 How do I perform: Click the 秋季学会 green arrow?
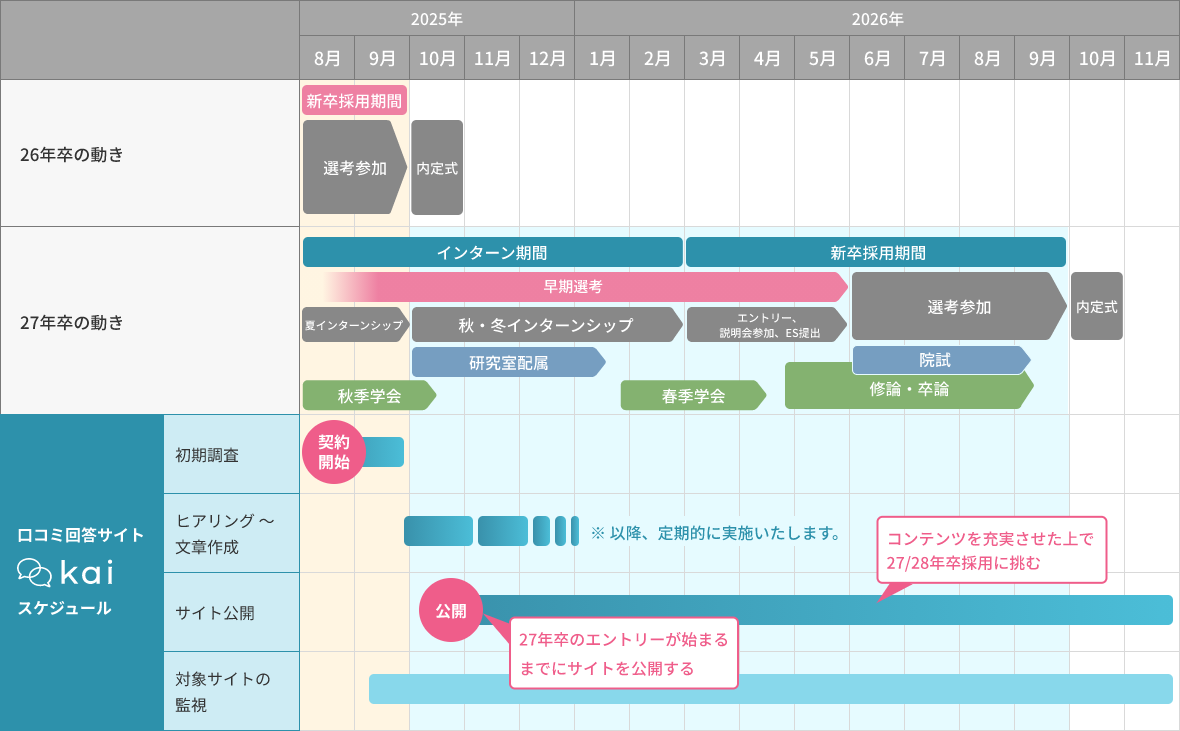(368, 396)
